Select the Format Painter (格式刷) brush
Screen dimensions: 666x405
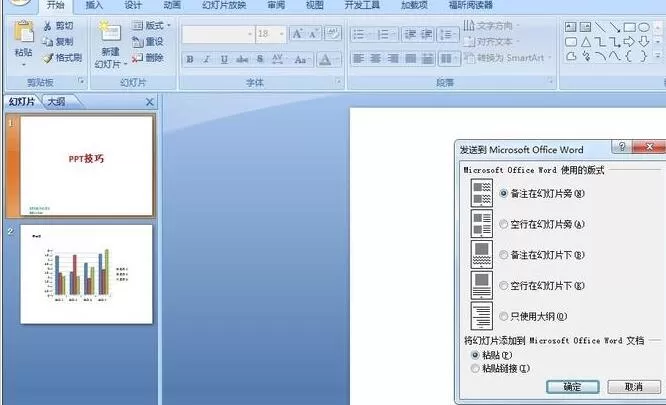(48, 58)
